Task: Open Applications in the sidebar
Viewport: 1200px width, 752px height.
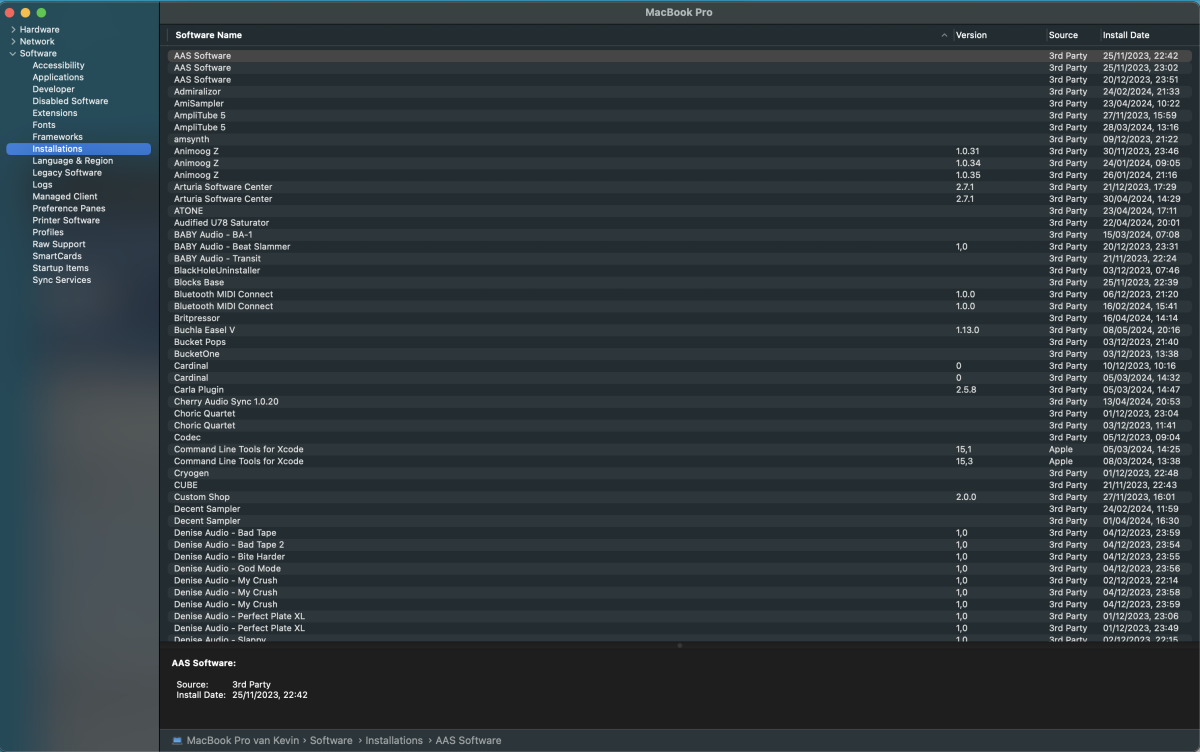Action: click(x=58, y=78)
